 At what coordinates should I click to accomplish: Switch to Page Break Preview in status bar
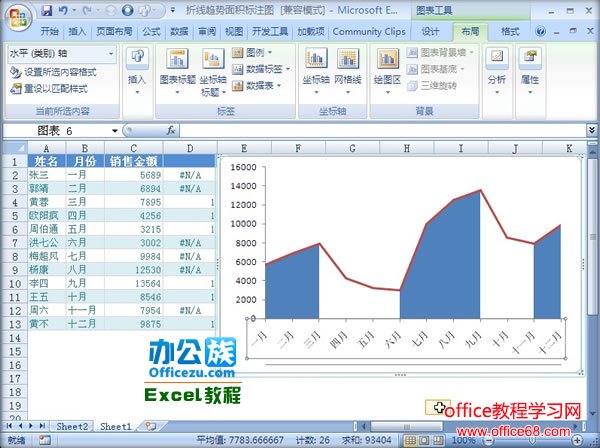pos(438,440)
